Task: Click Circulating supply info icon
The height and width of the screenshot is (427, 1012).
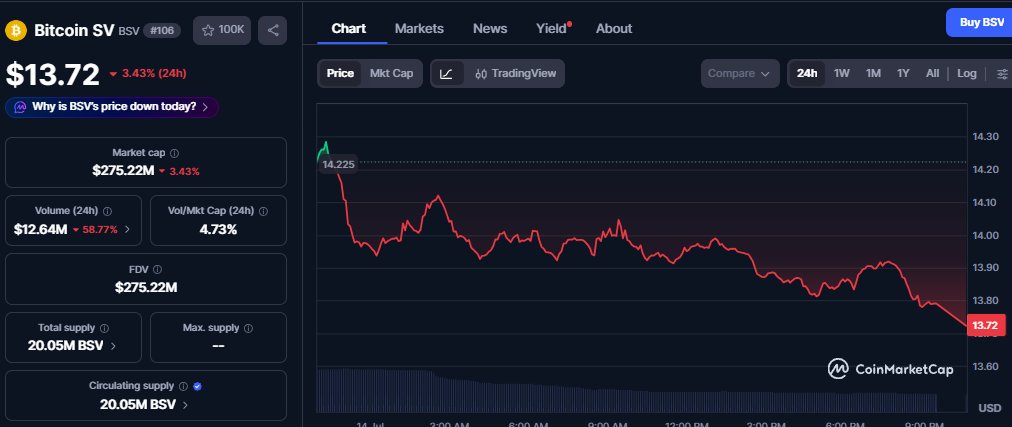Action: click(x=183, y=386)
